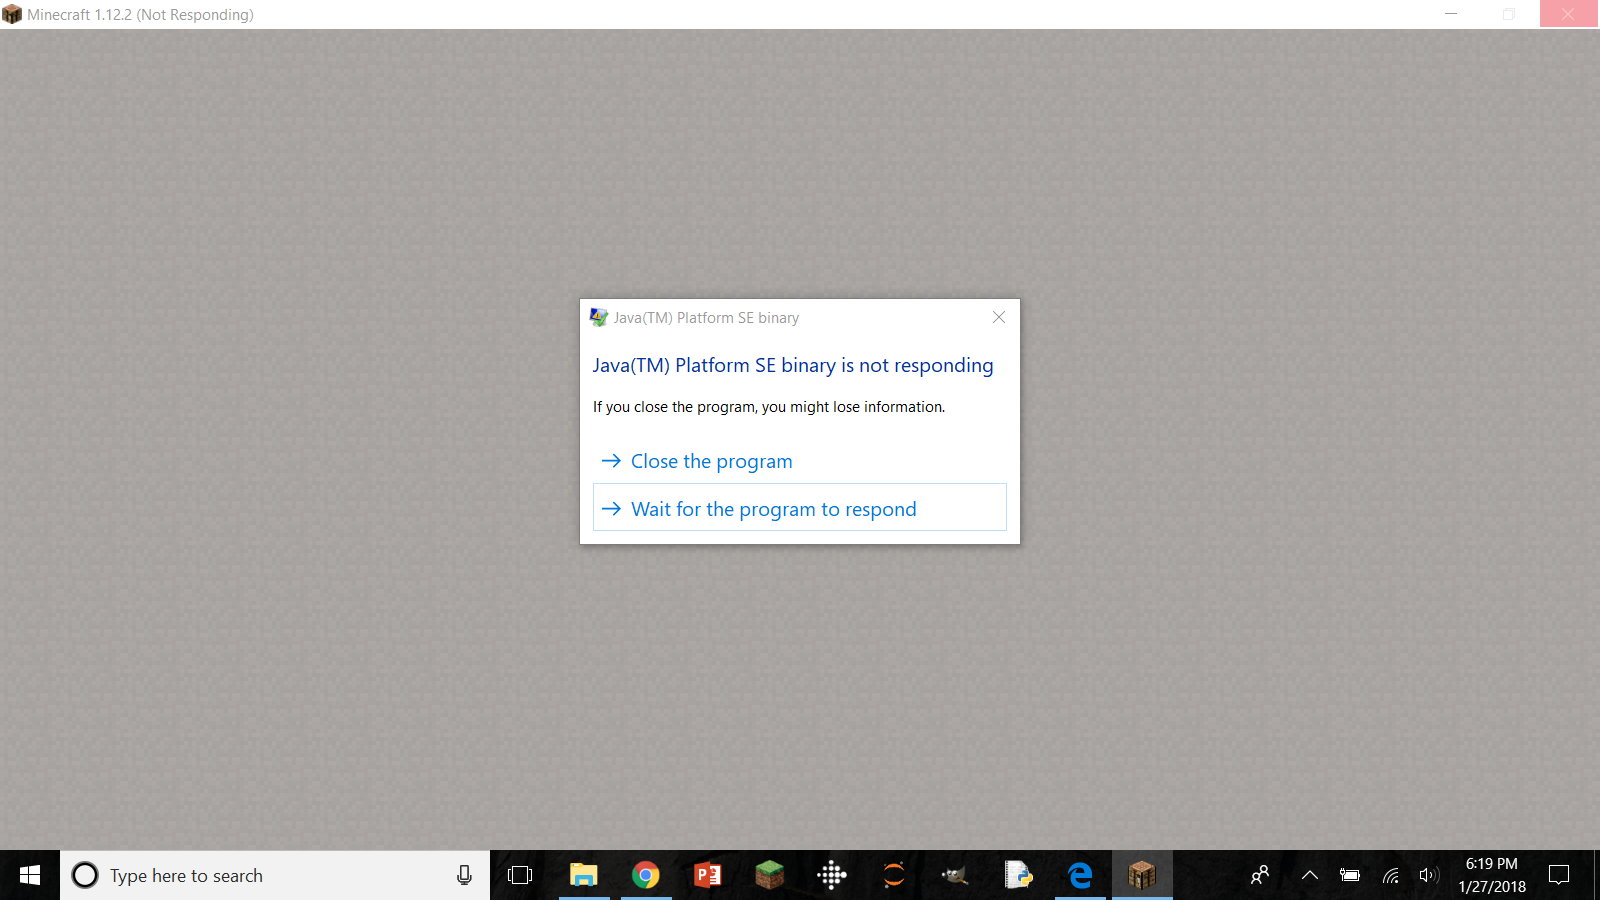
Task: Open the Minecraft grass block launcher icon
Action: (769, 875)
